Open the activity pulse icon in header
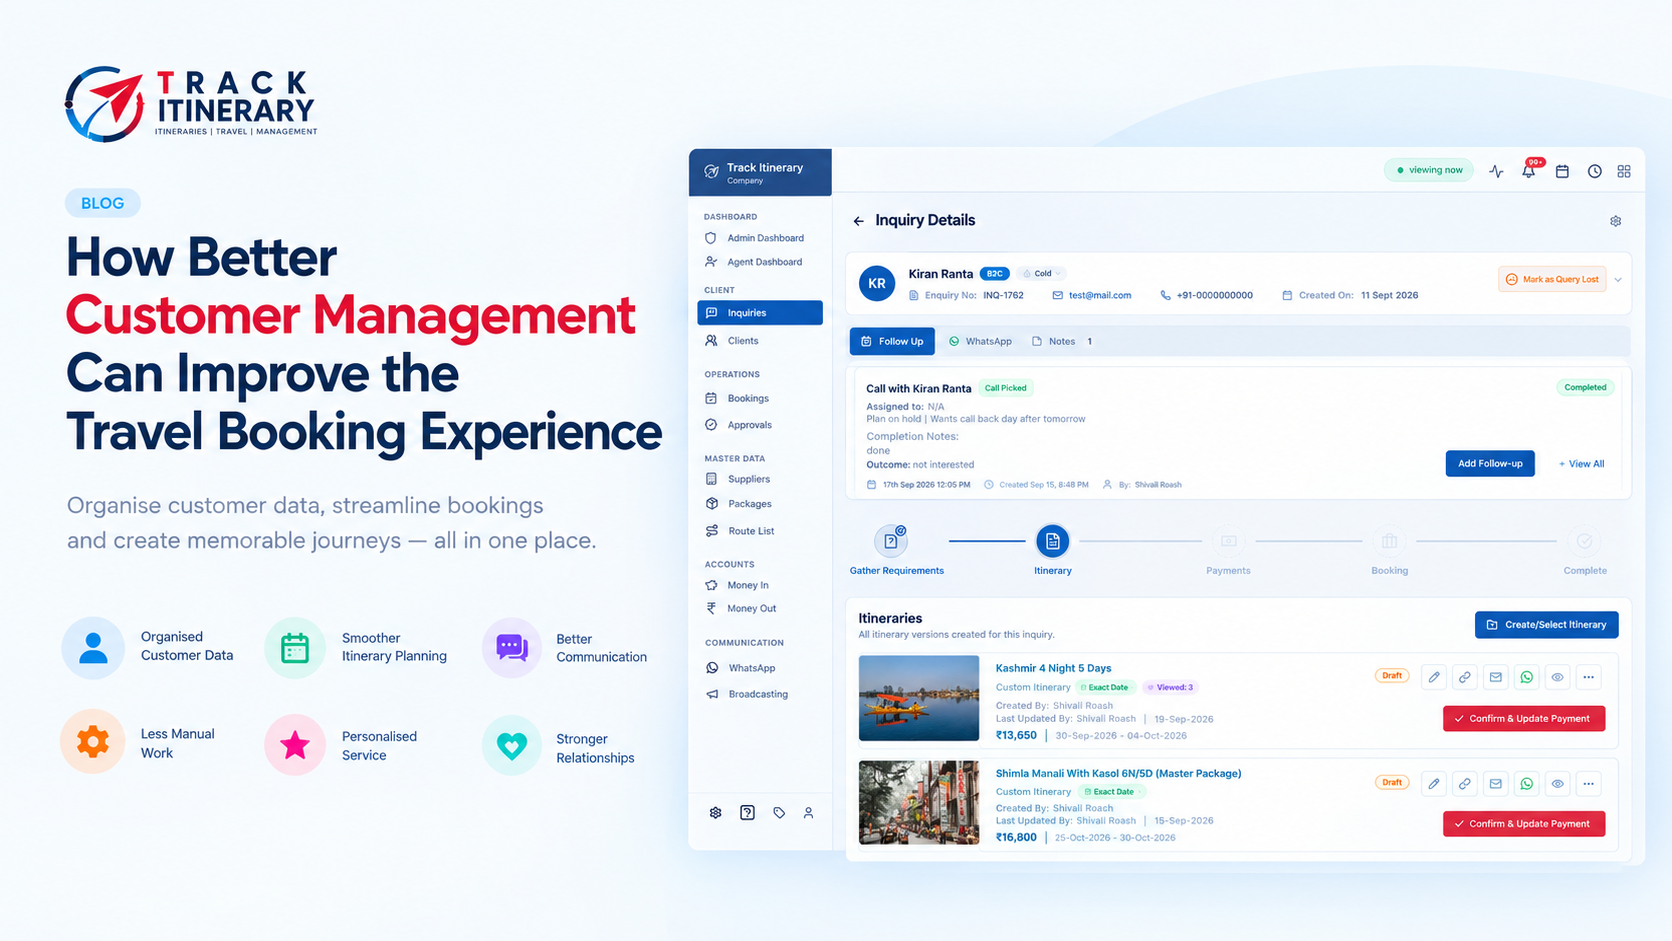 coord(1496,171)
